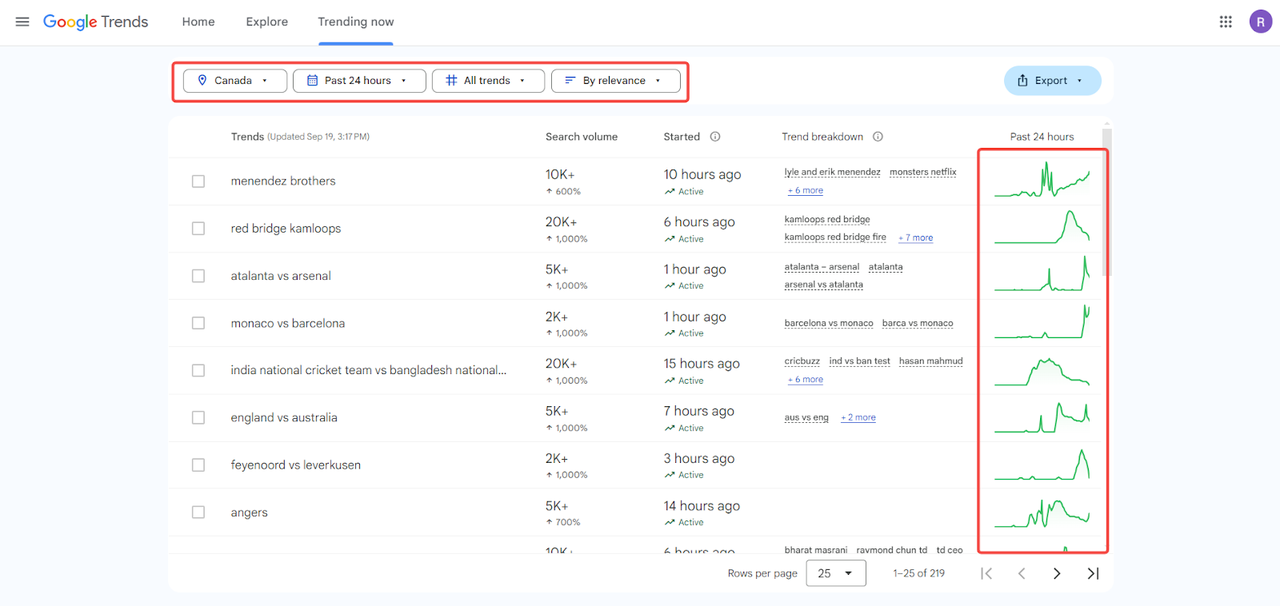Click the barca vs monaco query
The height and width of the screenshot is (606, 1280).
pyautogui.click(x=918, y=324)
